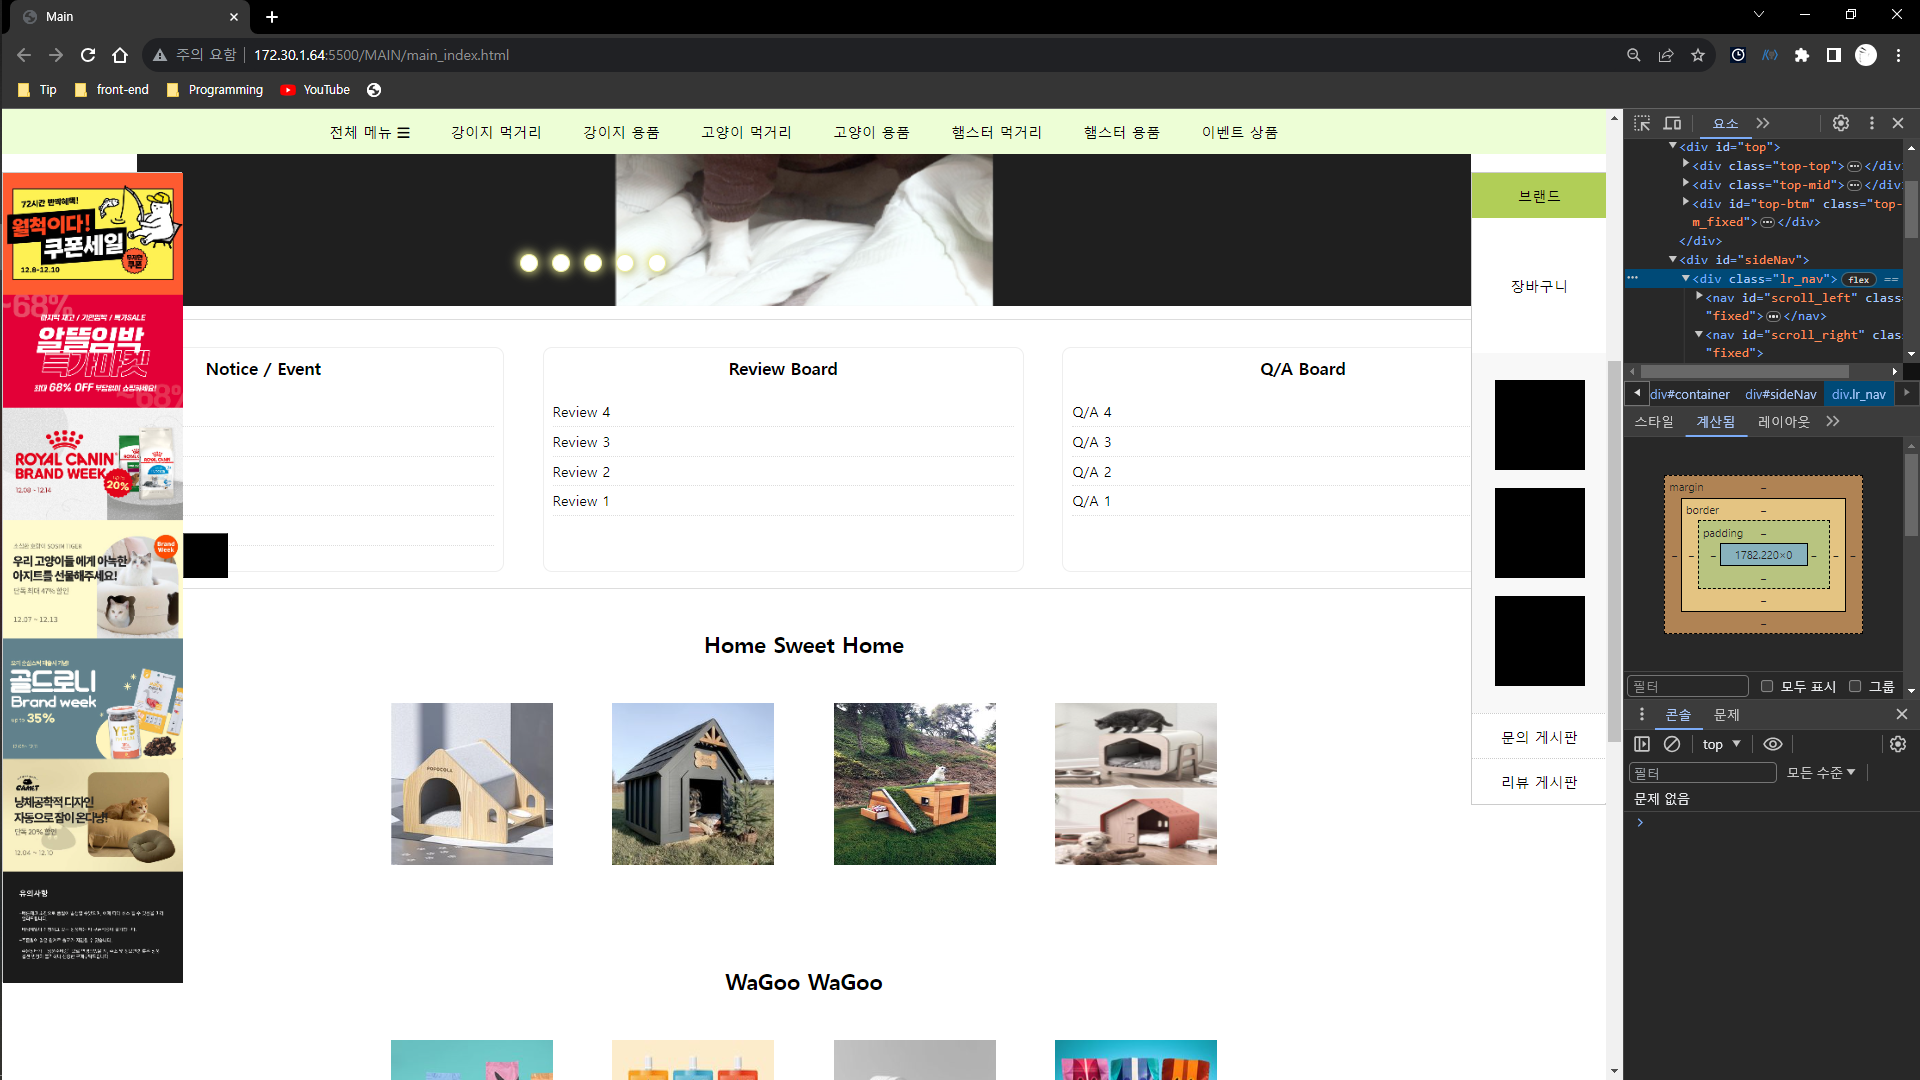The height and width of the screenshot is (1080, 1920).
Task: Click the live expression eye icon
Action: (x=1773, y=744)
